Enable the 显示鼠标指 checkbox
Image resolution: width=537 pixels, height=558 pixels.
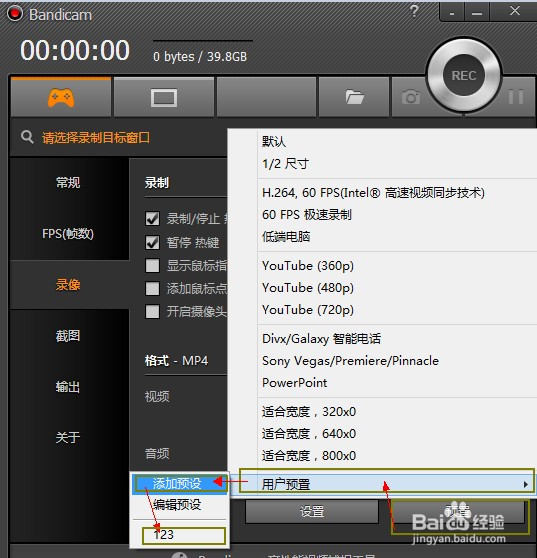tap(152, 265)
